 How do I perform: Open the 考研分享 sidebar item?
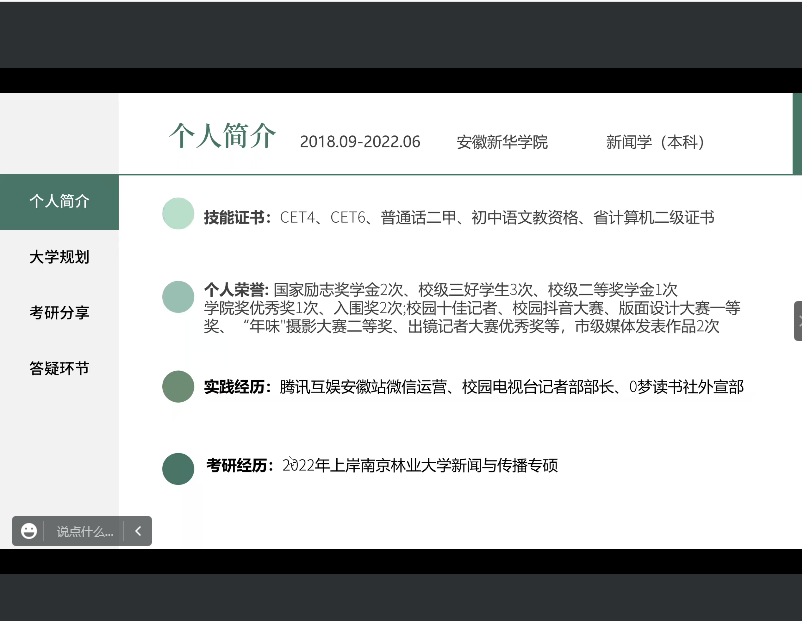59,313
